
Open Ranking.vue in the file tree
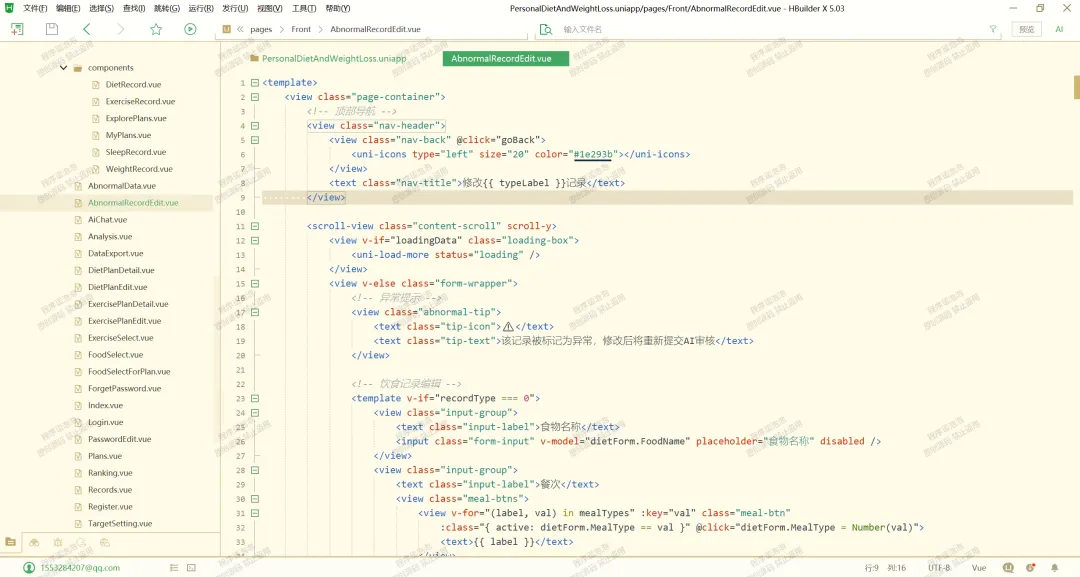[110, 473]
